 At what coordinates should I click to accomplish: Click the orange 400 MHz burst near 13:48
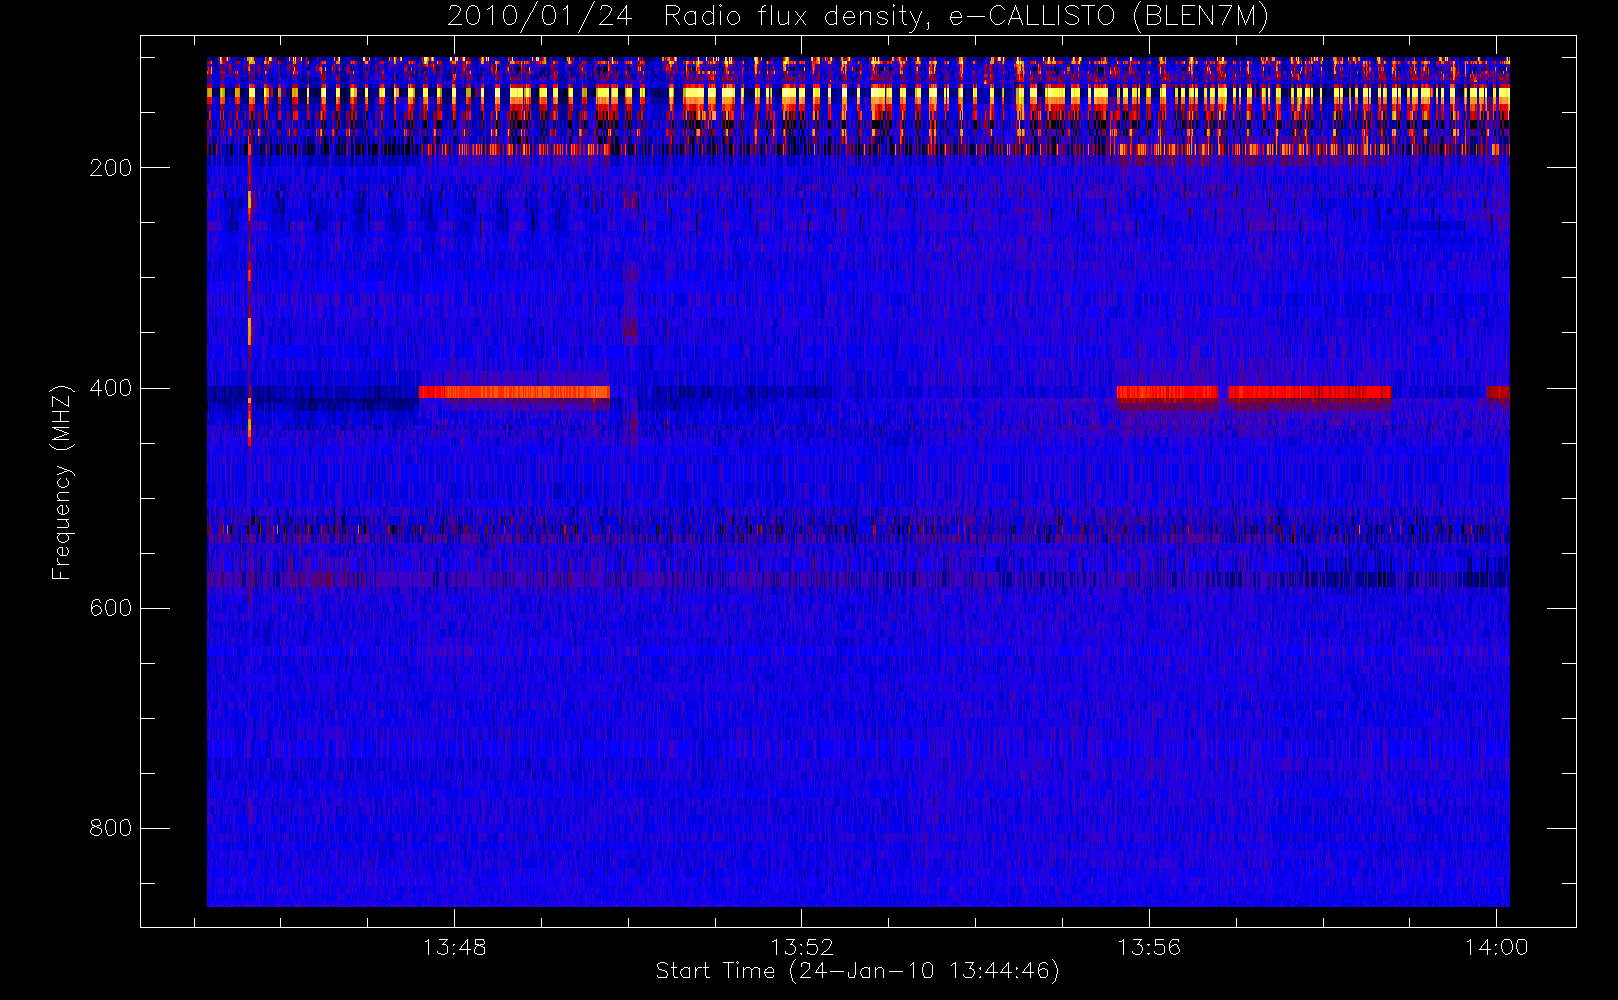click(x=514, y=392)
